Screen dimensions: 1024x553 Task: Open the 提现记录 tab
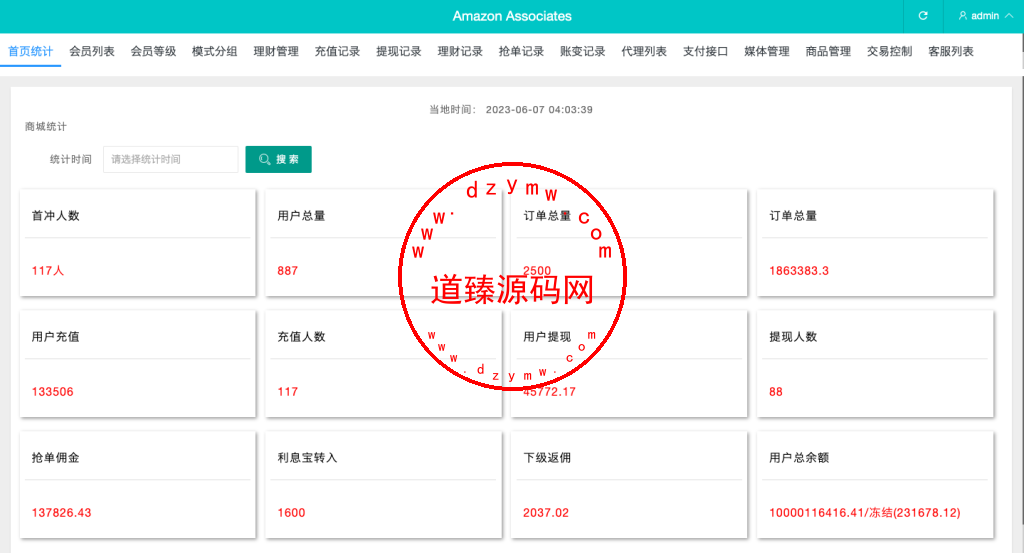[x=399, y=51]
